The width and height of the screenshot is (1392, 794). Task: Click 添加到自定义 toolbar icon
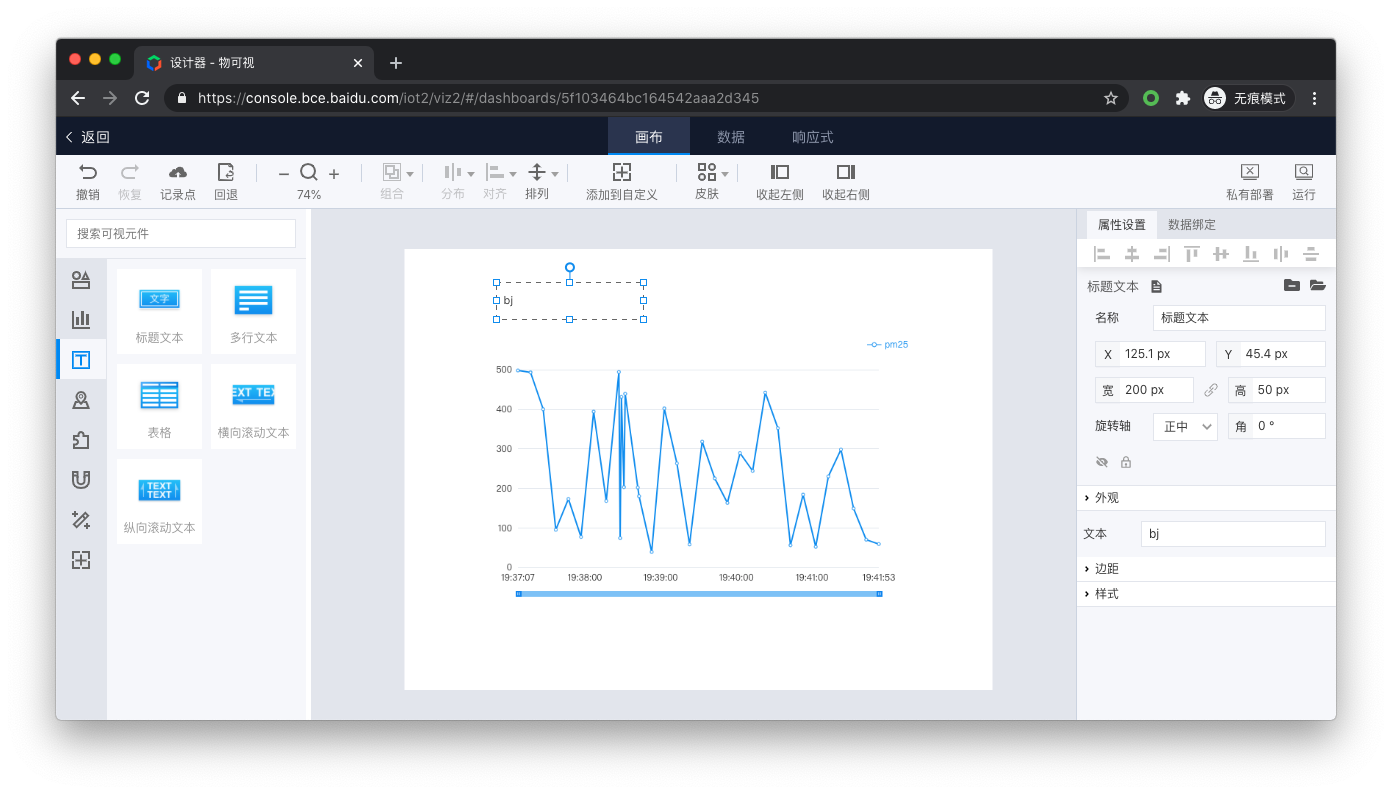click(622, 172)
